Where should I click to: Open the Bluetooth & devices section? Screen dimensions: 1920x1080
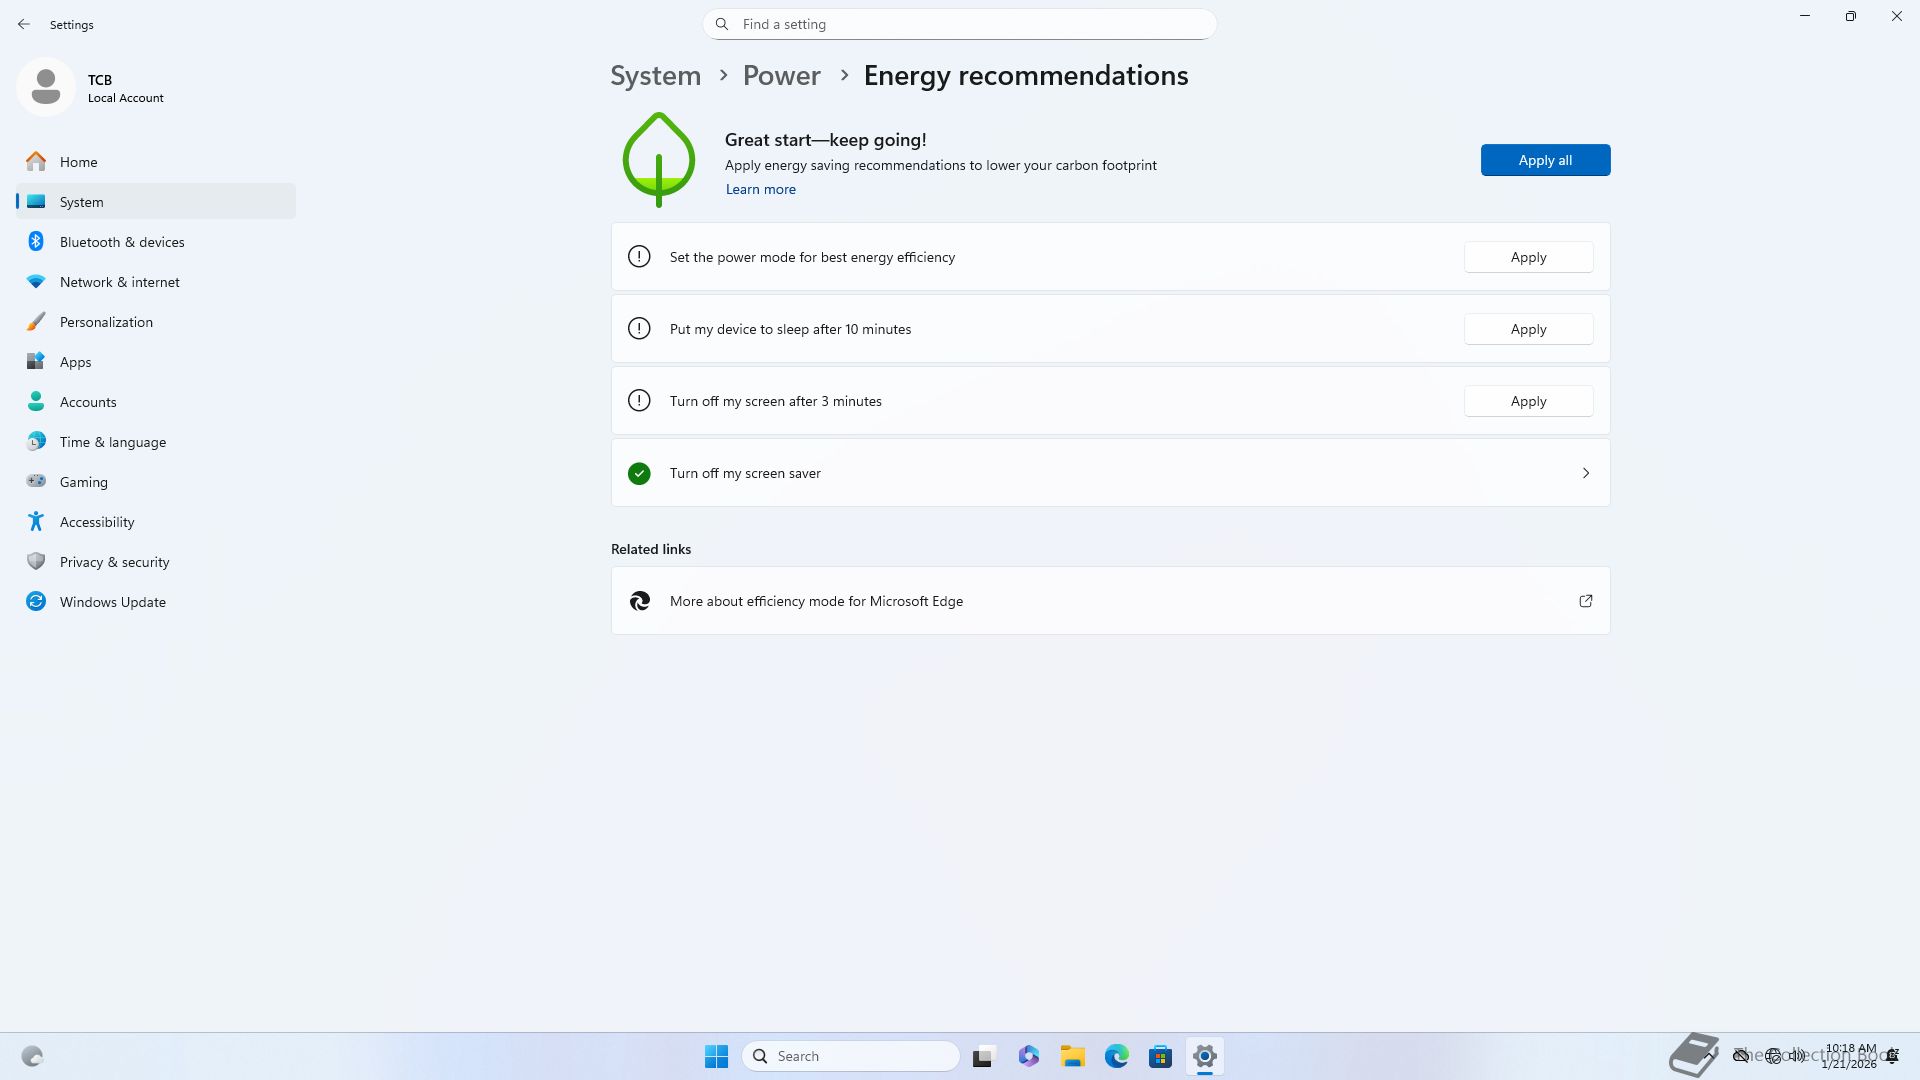pos(122,242)
